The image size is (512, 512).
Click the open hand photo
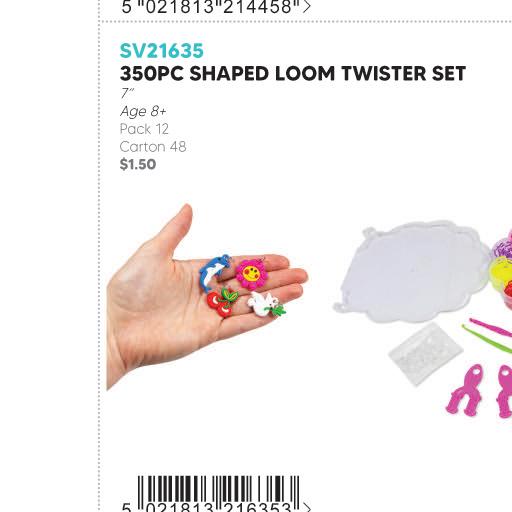[x=207, y=297]
